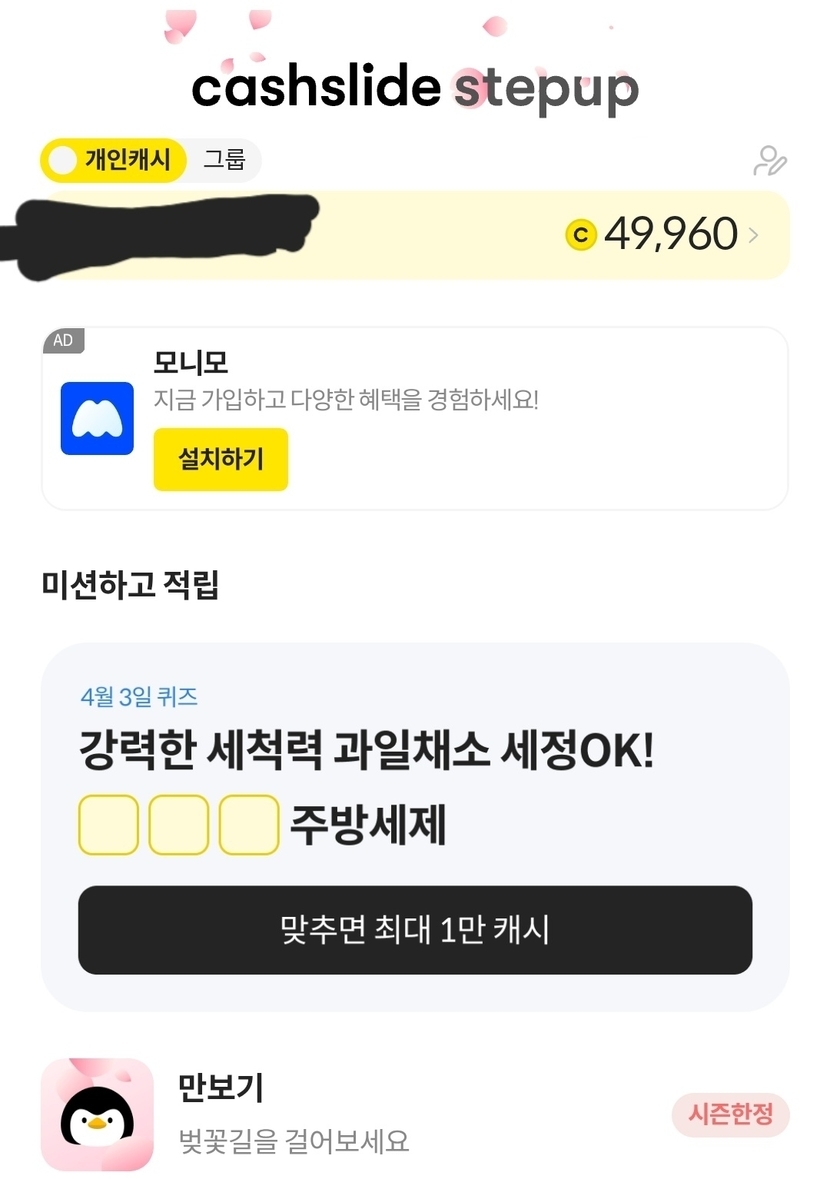Viewport: 830px width, 1179px height.
Task: Open the 49,960 cash balance
Action: pos(670,235)
